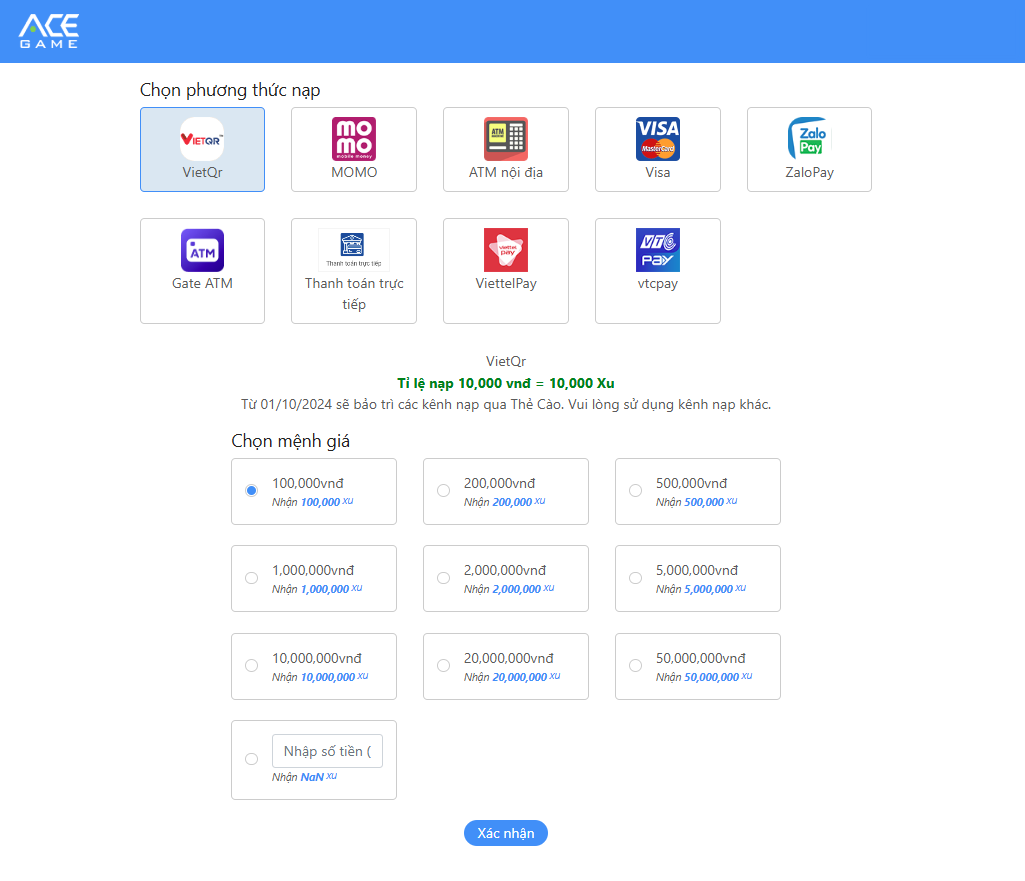The image size is (1025, 881).
Task: Click the Nhập số tiền input field
Action: coord(328,751)
